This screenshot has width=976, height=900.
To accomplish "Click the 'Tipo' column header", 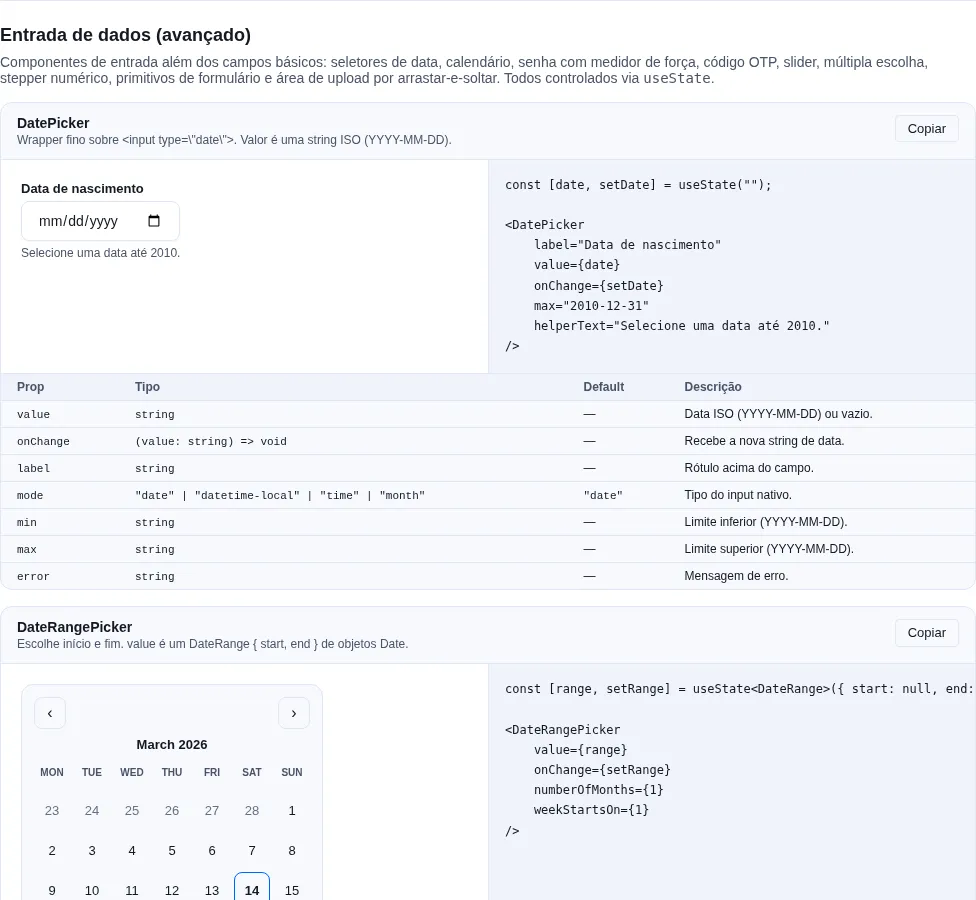I will tap(148, 387).
